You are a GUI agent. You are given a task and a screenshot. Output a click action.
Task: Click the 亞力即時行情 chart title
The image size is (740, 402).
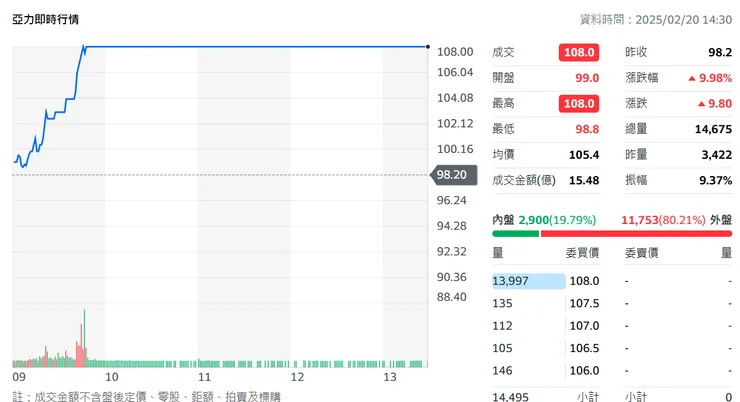pyautogui.click(x=45, y=19)
